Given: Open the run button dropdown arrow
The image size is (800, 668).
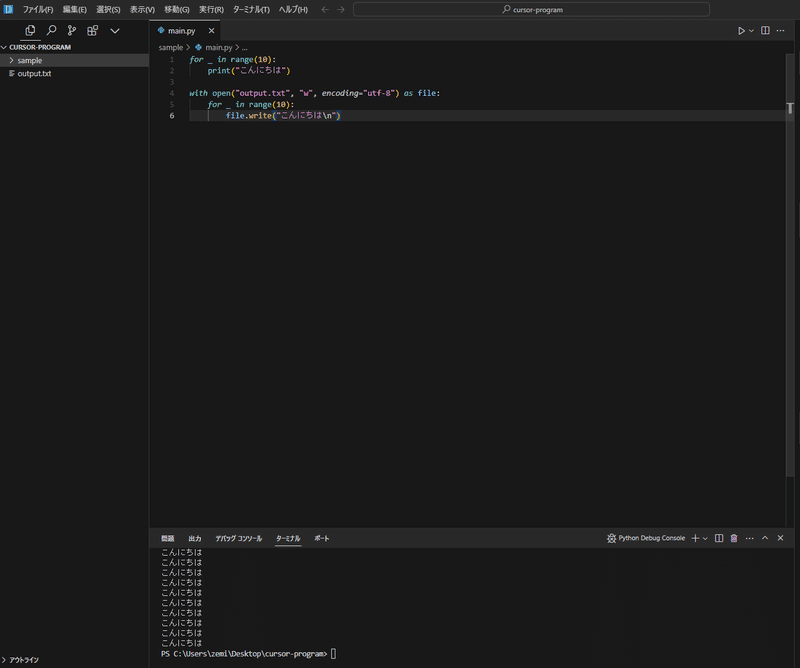Looking at the screenshot, I should click(751, 31).
